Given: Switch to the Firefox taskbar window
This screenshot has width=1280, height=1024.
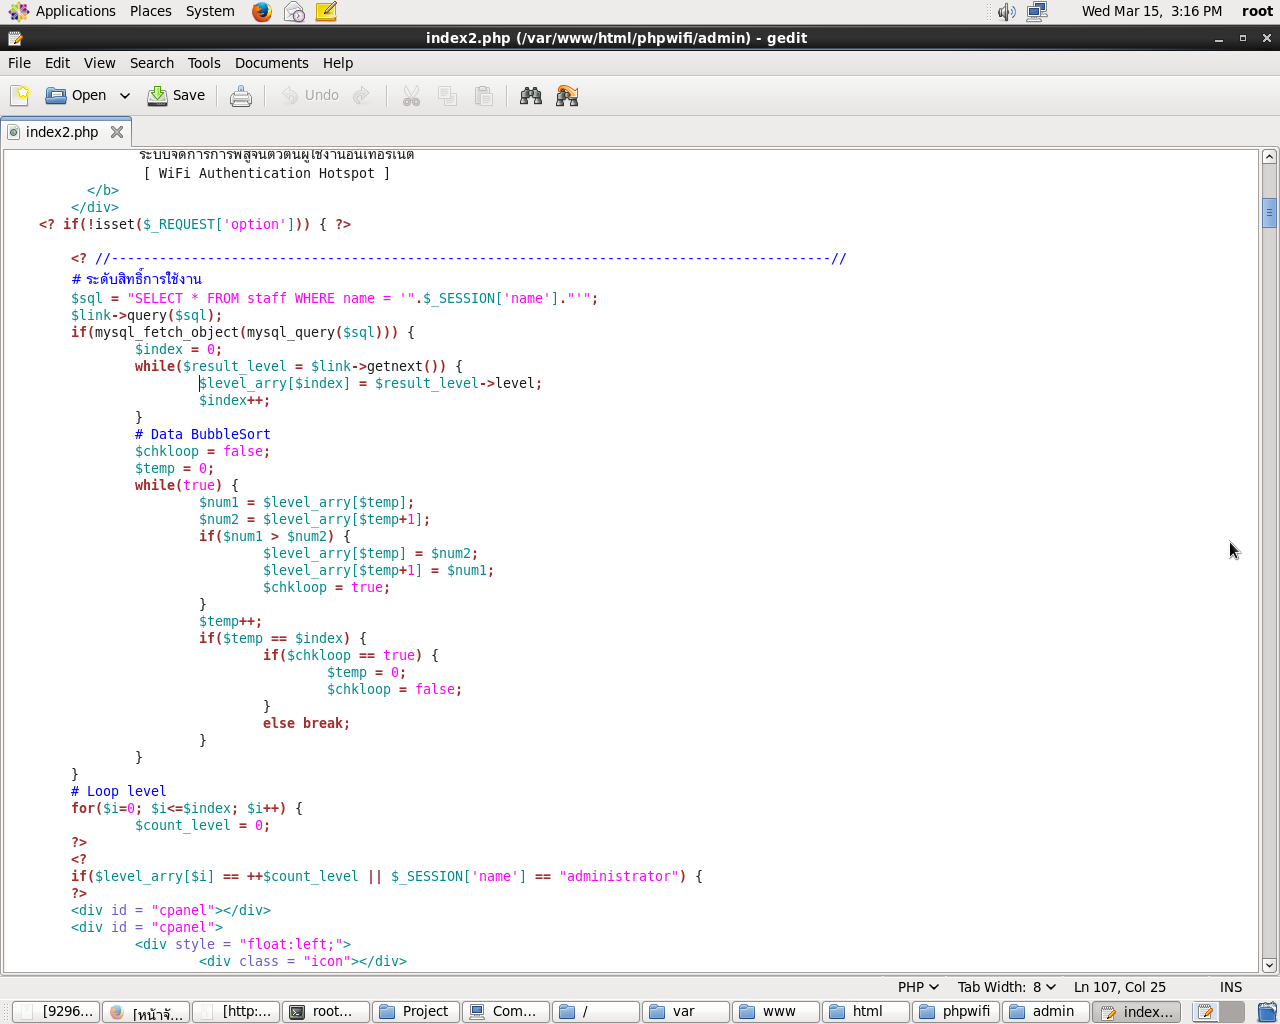Looking at the screenshot, I should point(146,1012).
